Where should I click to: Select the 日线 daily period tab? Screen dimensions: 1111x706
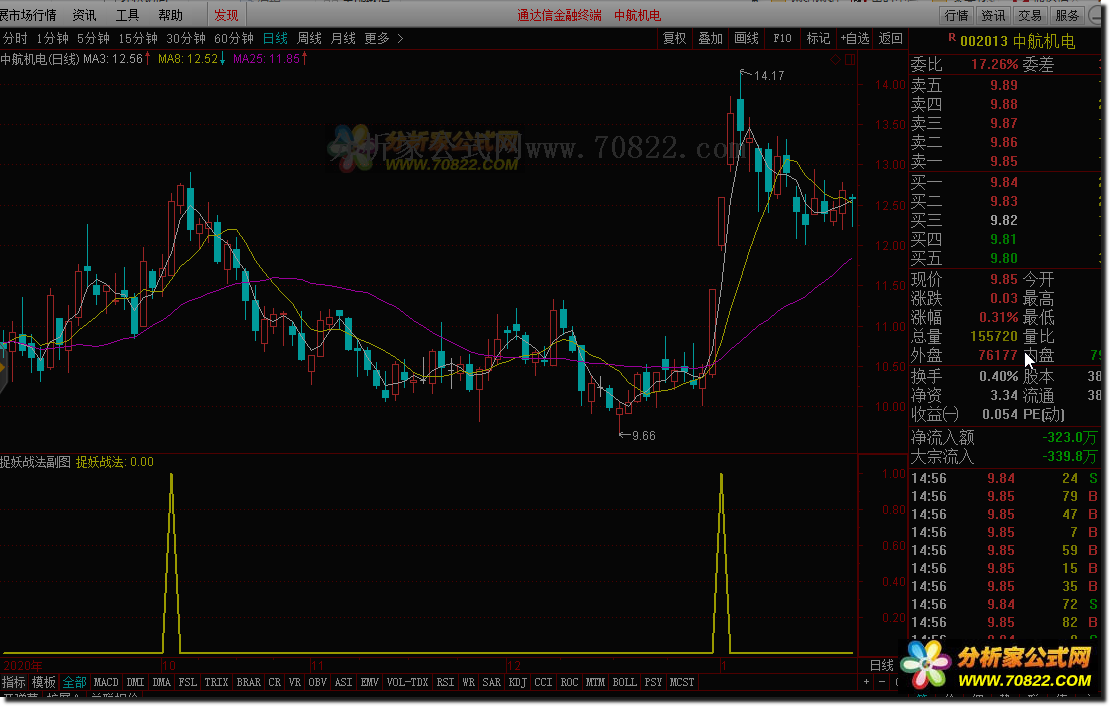tap(275, 38)
